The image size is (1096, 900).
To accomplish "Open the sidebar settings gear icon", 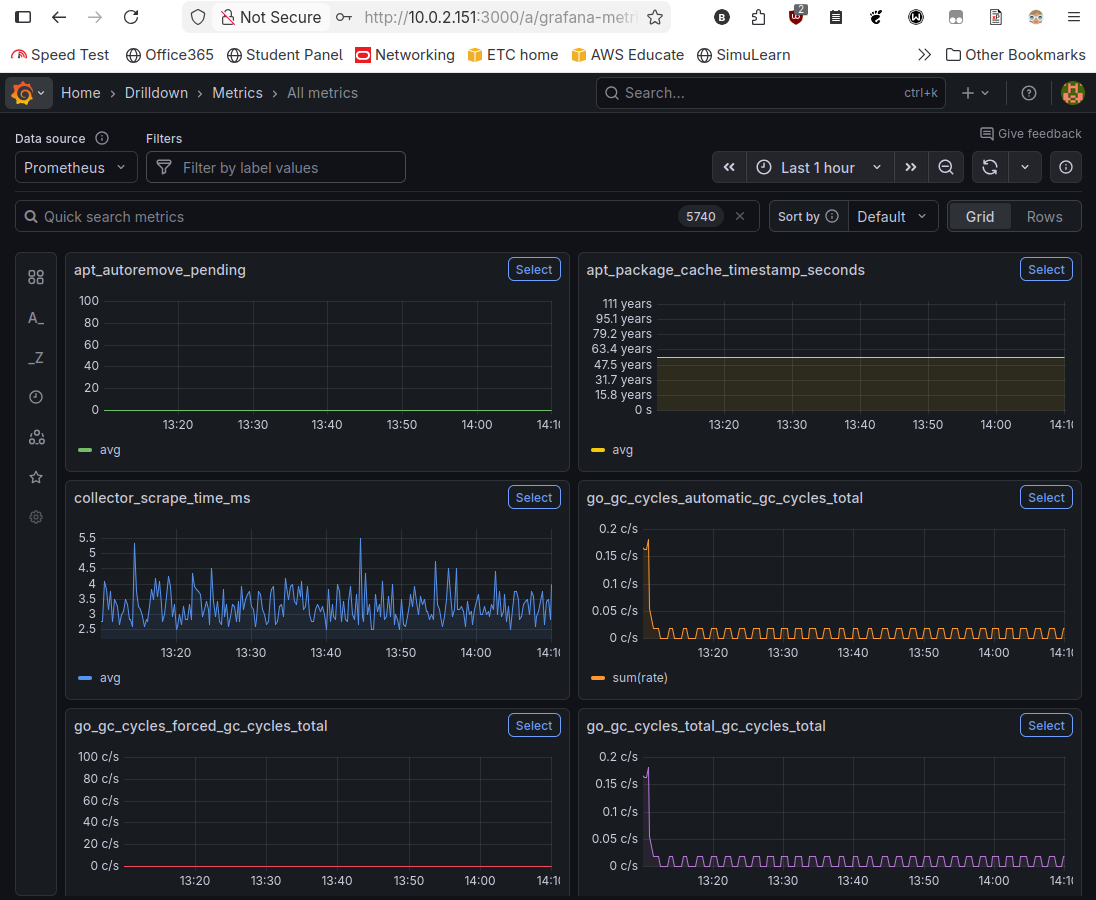I will [x=36, y=517].
